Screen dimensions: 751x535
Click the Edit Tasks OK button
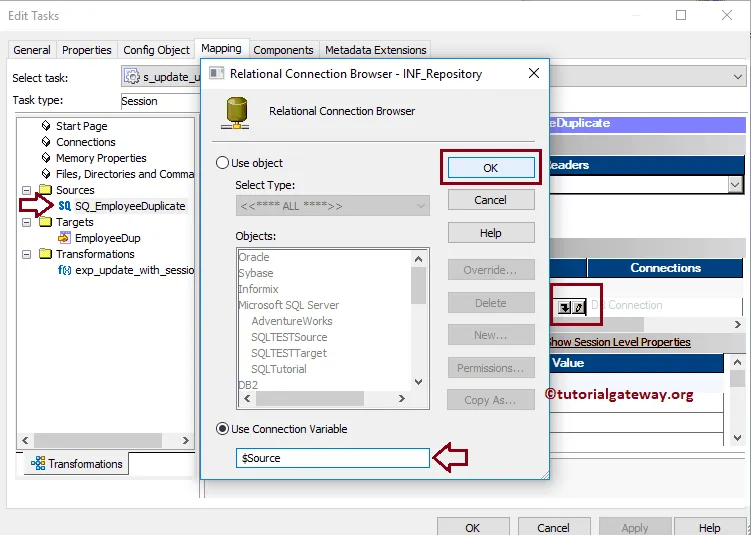[473, 527]
